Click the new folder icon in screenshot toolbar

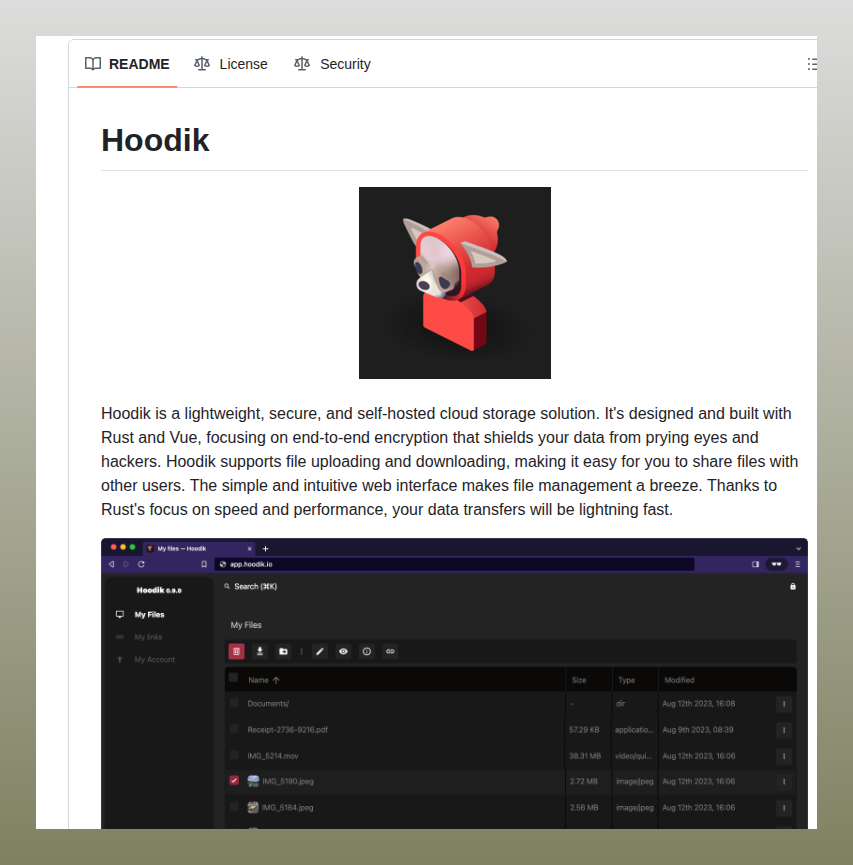pyautogui.click(x=284, y=652)
